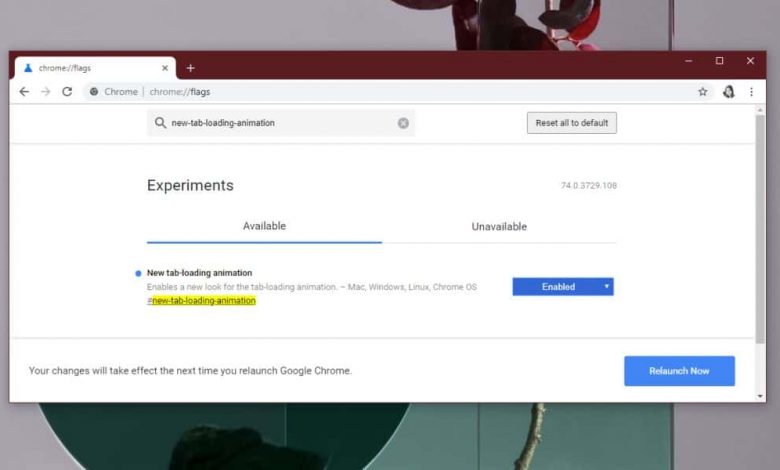
Task: Click version number 74.0.3729.108
Action: [x=589, y=186]
